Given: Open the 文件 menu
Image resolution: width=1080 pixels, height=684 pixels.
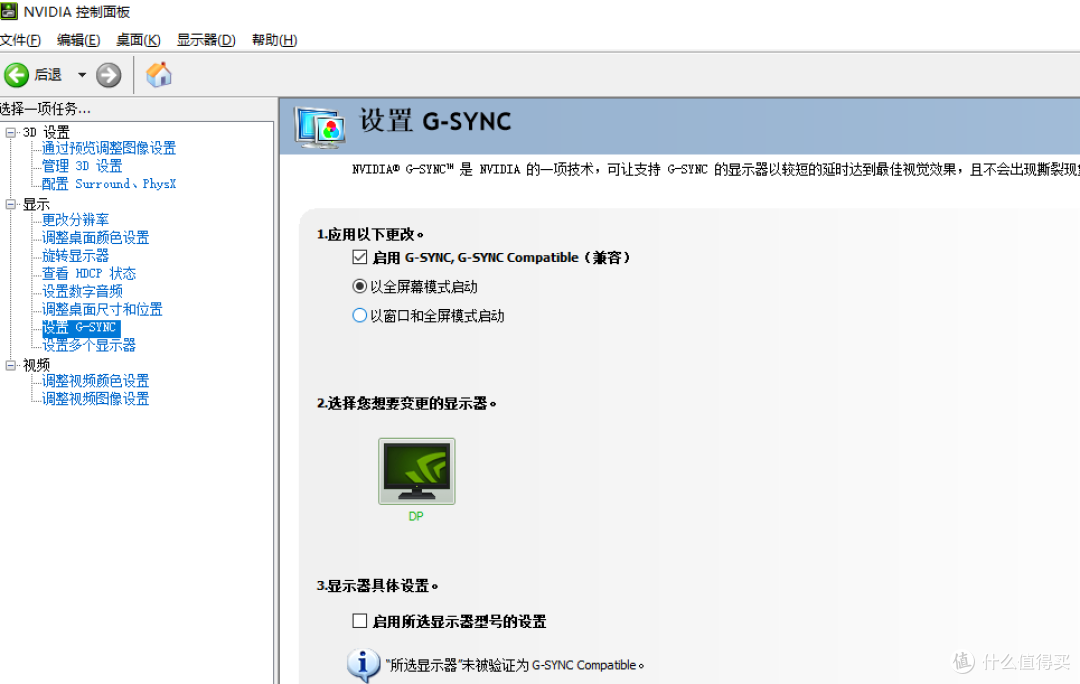Looking at the screenshot, I should [21, 40].
